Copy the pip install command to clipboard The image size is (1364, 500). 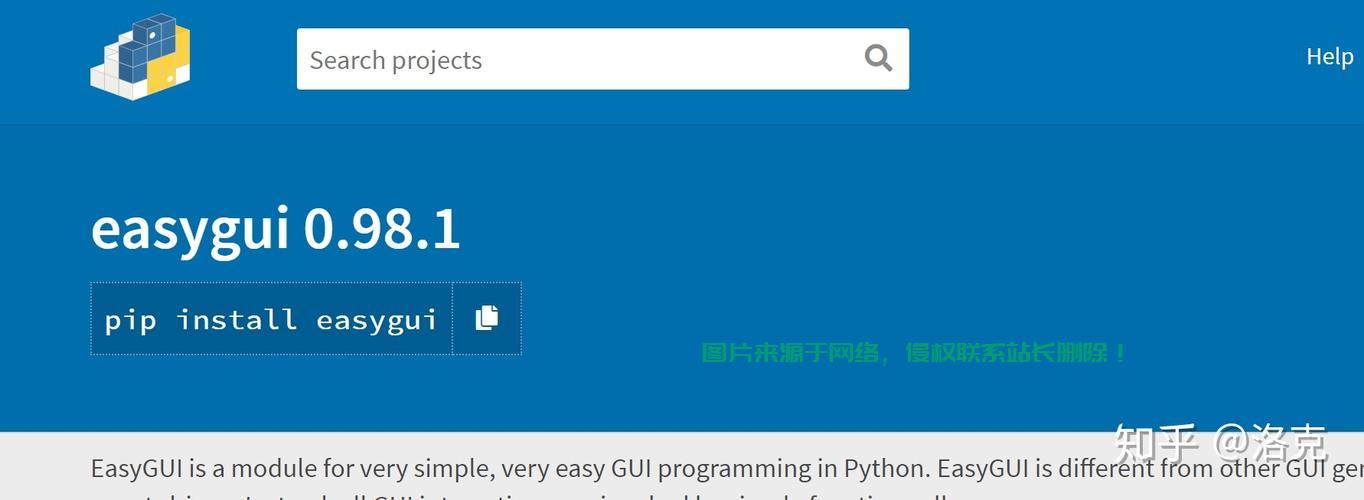tap(487, 318)
